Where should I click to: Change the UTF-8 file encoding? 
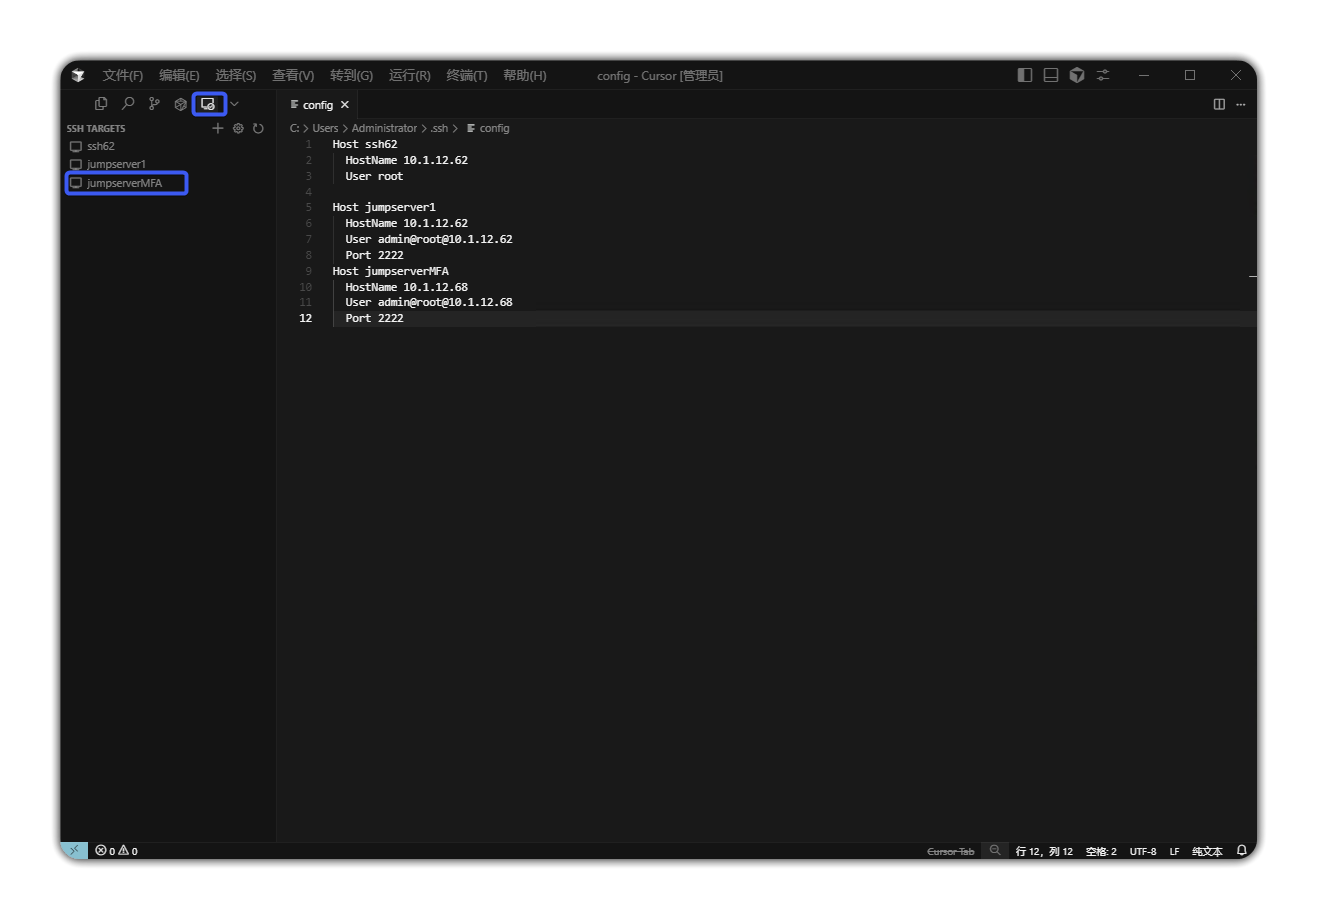(1143, 851)
